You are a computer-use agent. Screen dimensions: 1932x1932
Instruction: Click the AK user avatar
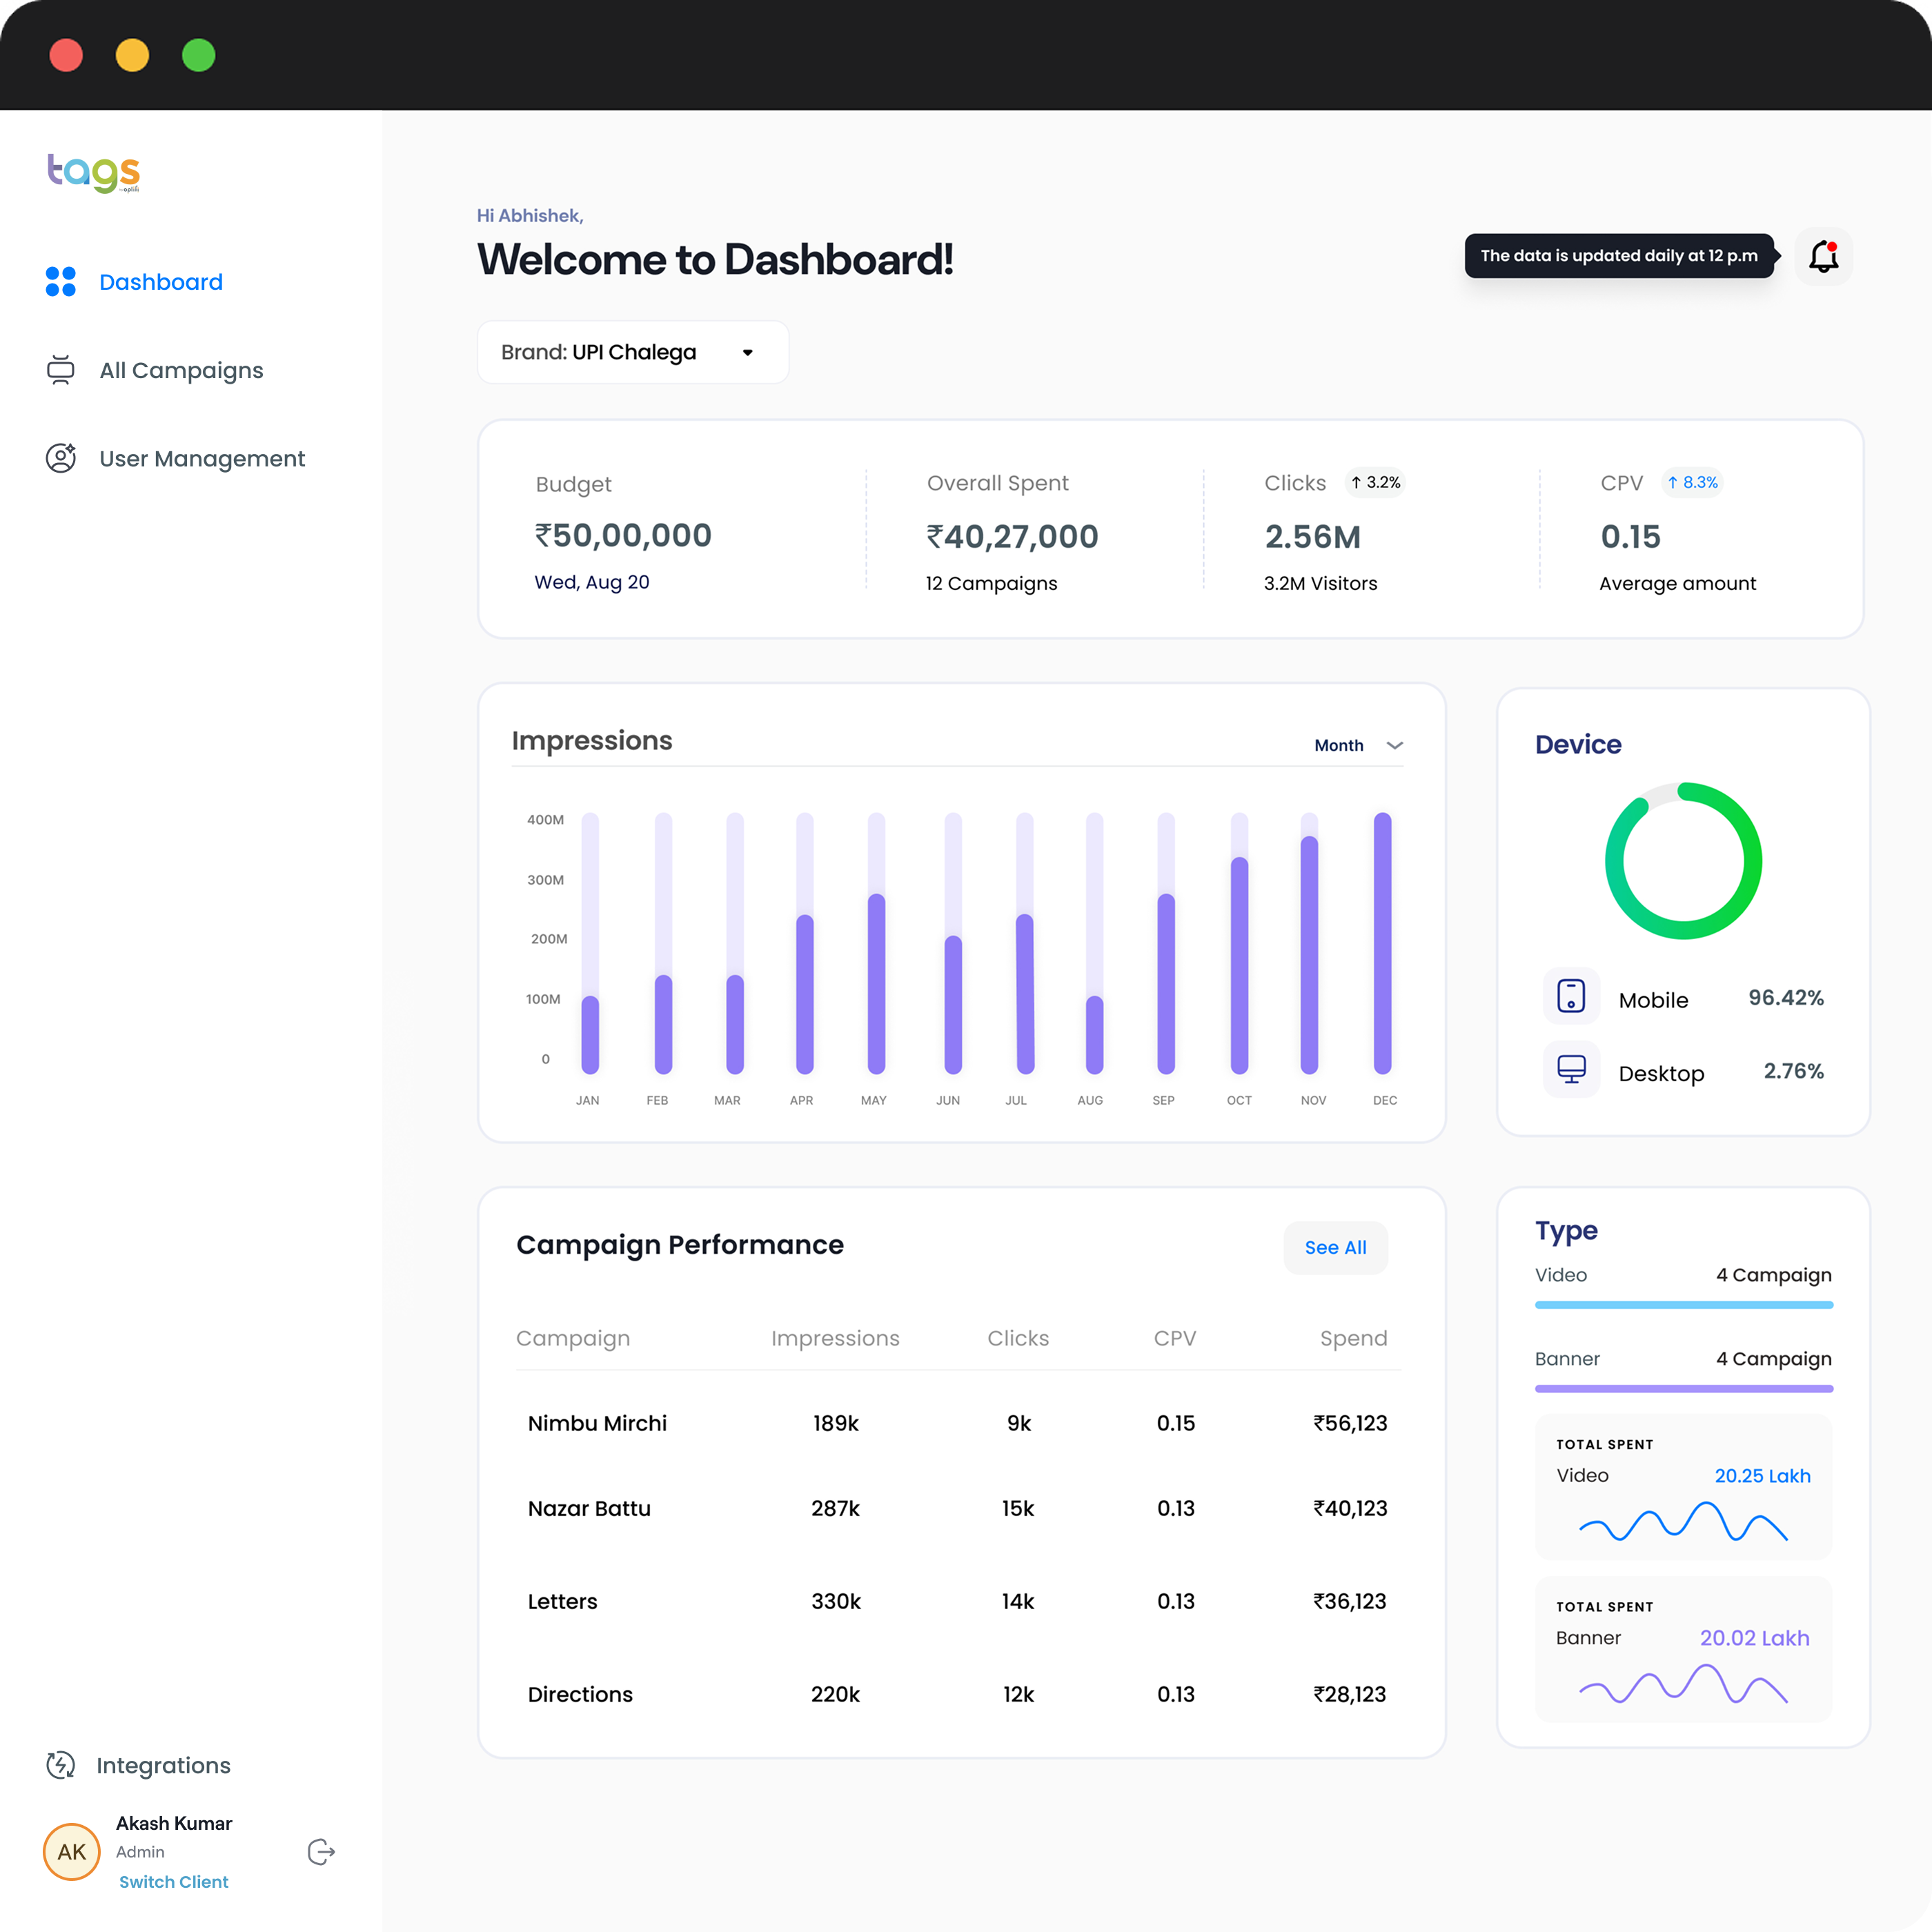pyautogui.click(x=72, y=1852)
